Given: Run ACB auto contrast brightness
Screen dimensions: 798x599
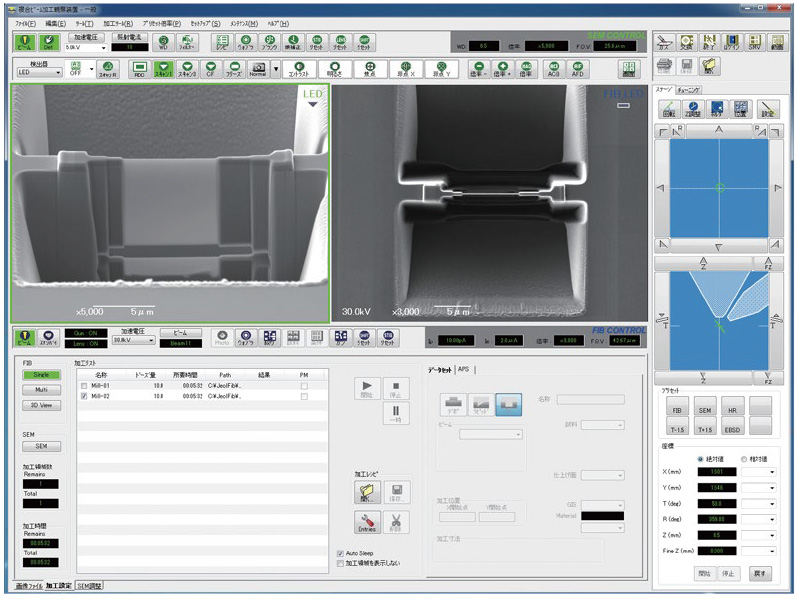Looking at the screenshot, I should 554,69.
